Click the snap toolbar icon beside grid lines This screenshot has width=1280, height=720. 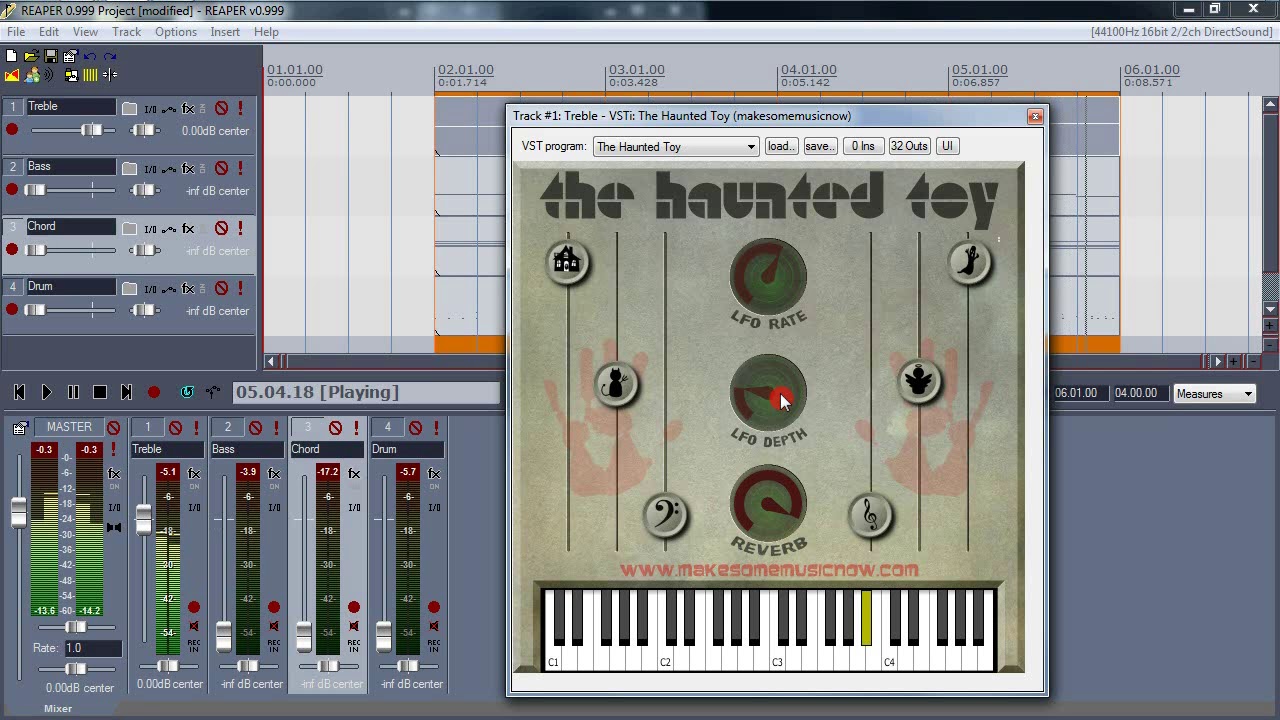[x=110, y=75]
